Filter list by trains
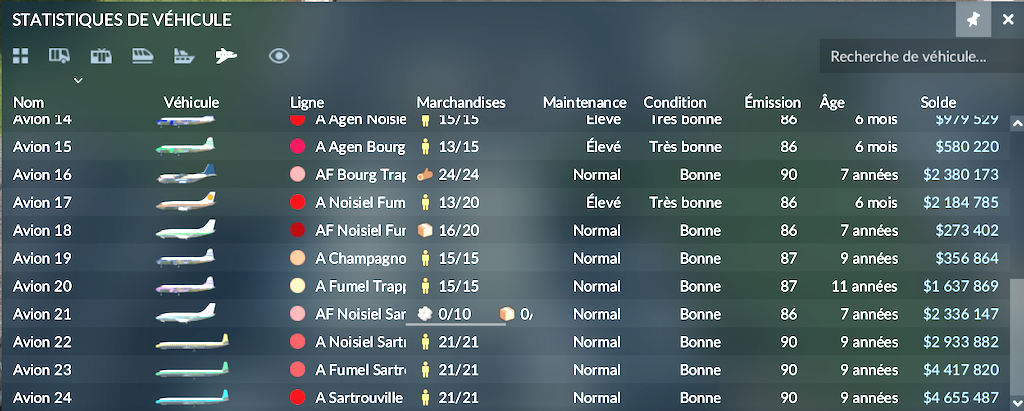Image resolution: width=1024 pixels, height=411 pixels. point(141,56)
